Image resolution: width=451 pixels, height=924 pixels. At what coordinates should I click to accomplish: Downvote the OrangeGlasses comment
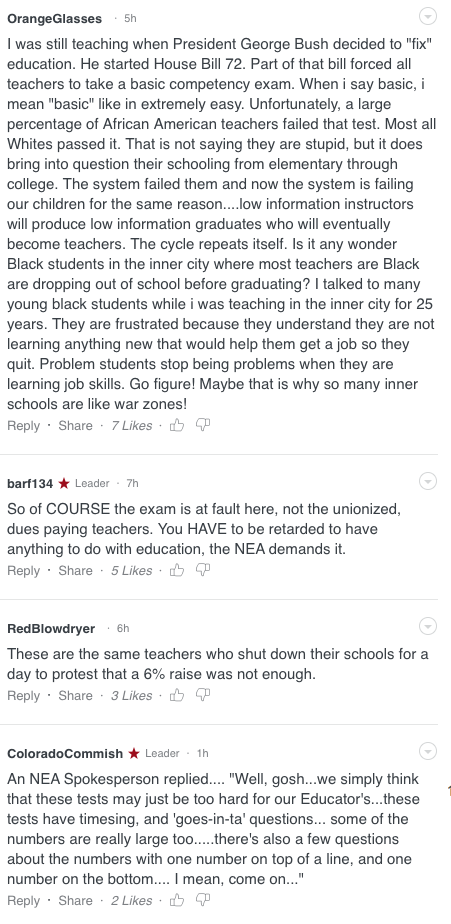[x=203, y=425]
